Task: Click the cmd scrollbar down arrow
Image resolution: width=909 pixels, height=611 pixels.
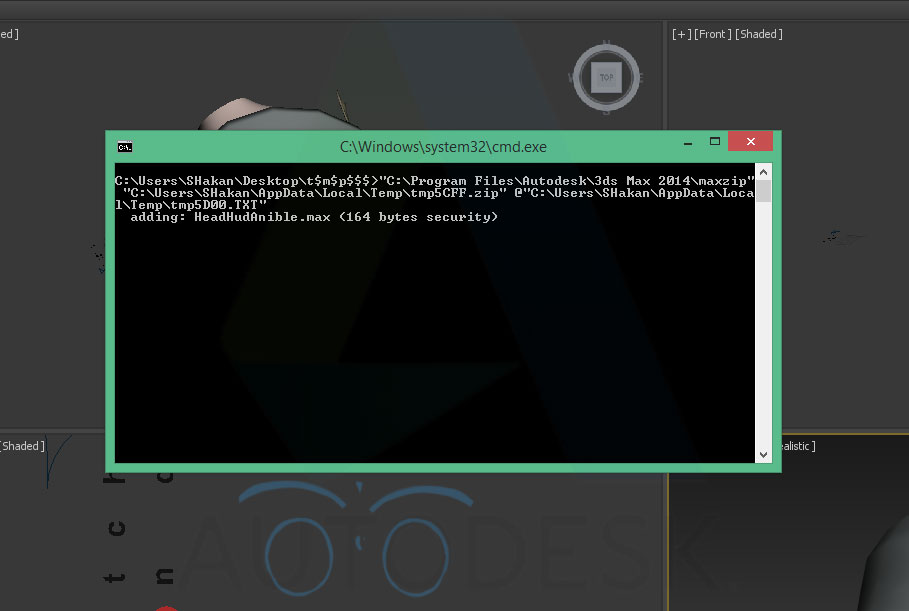Action: (763, 454)
